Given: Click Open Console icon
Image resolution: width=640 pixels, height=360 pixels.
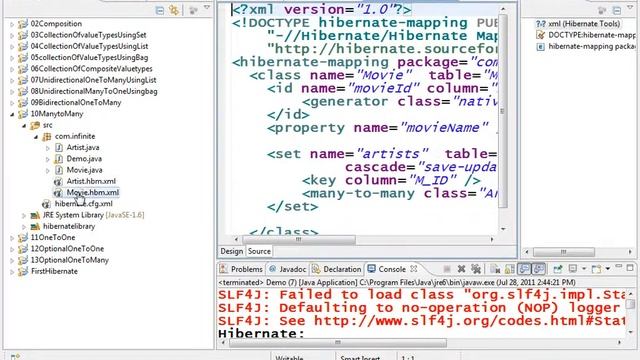Looking at the screenshot, I should click(x=596, y=269).
